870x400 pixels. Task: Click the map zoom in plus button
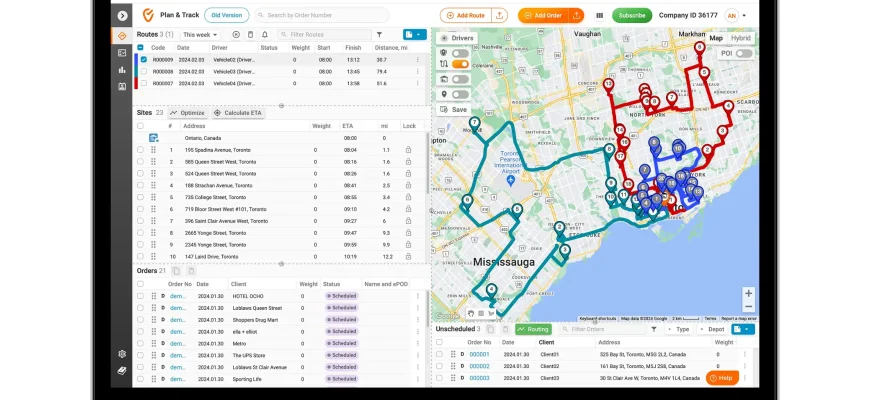(x=748, y=294)
